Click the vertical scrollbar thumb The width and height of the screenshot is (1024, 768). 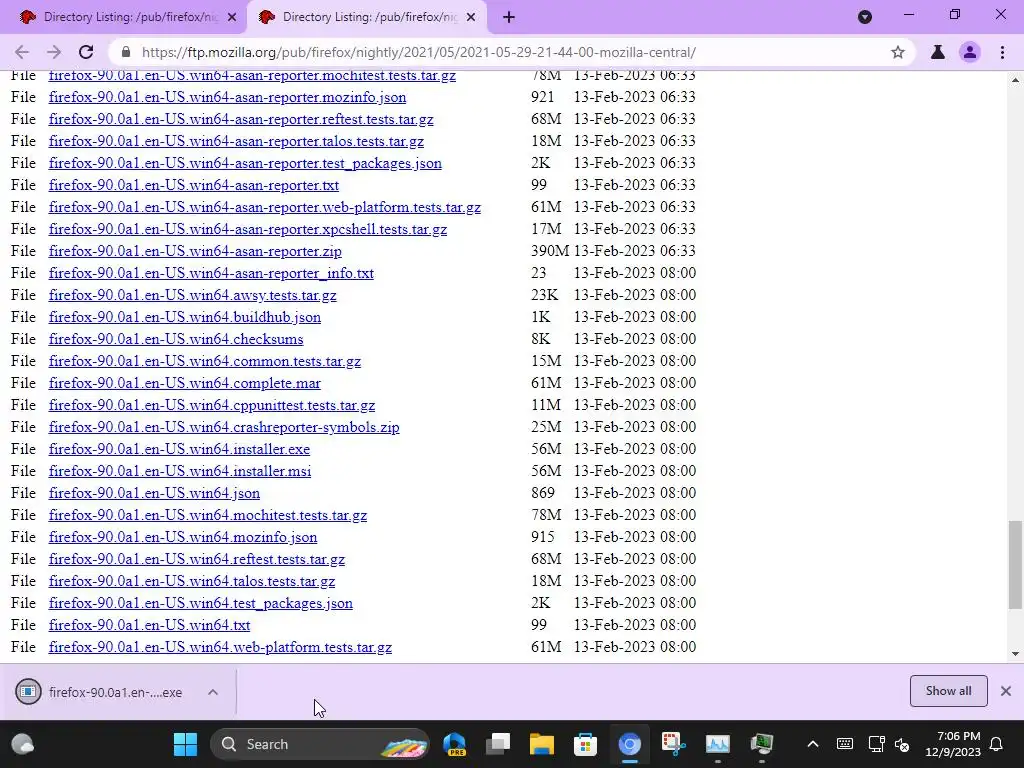point(1015,565)
